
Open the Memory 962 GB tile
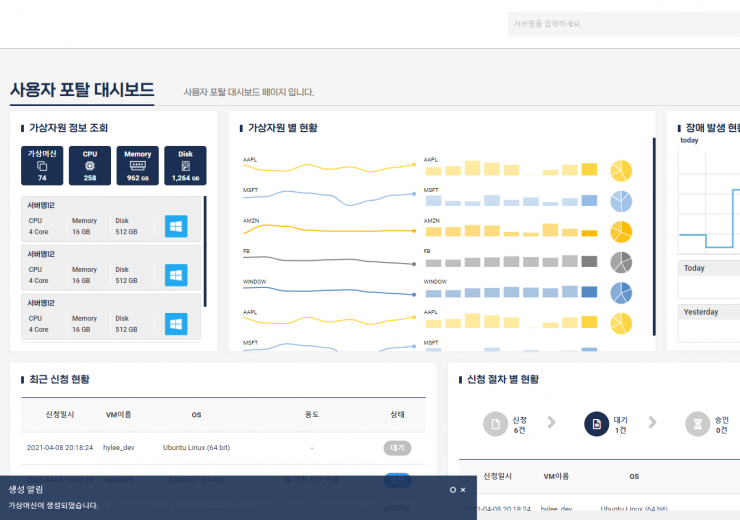click(x=138, y=166)
